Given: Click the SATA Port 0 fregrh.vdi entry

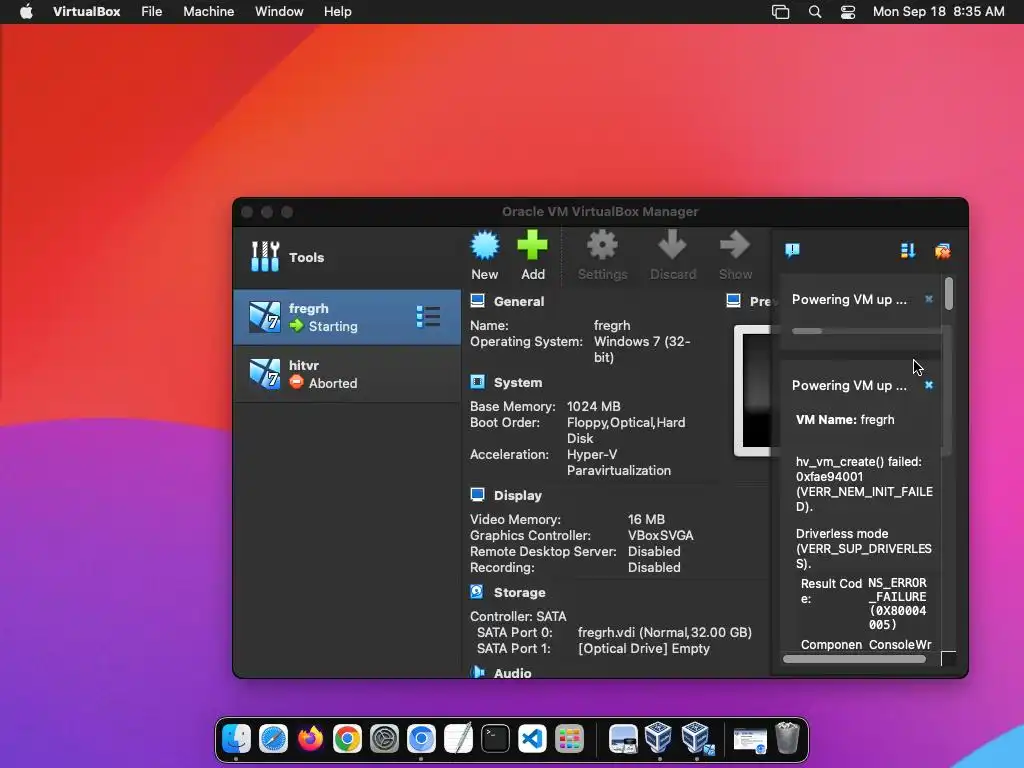Looking at the screenshot, I should click(665, 632).
